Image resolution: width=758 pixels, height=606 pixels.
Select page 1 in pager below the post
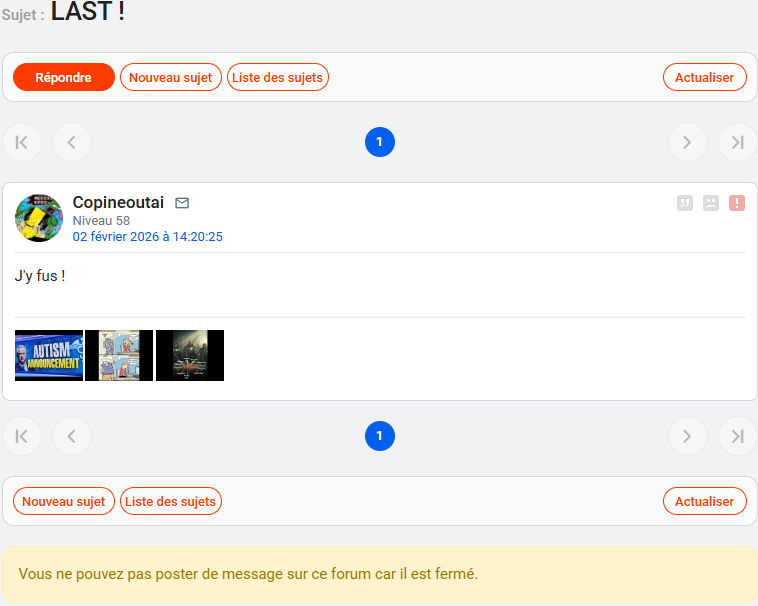coord(380,436)
